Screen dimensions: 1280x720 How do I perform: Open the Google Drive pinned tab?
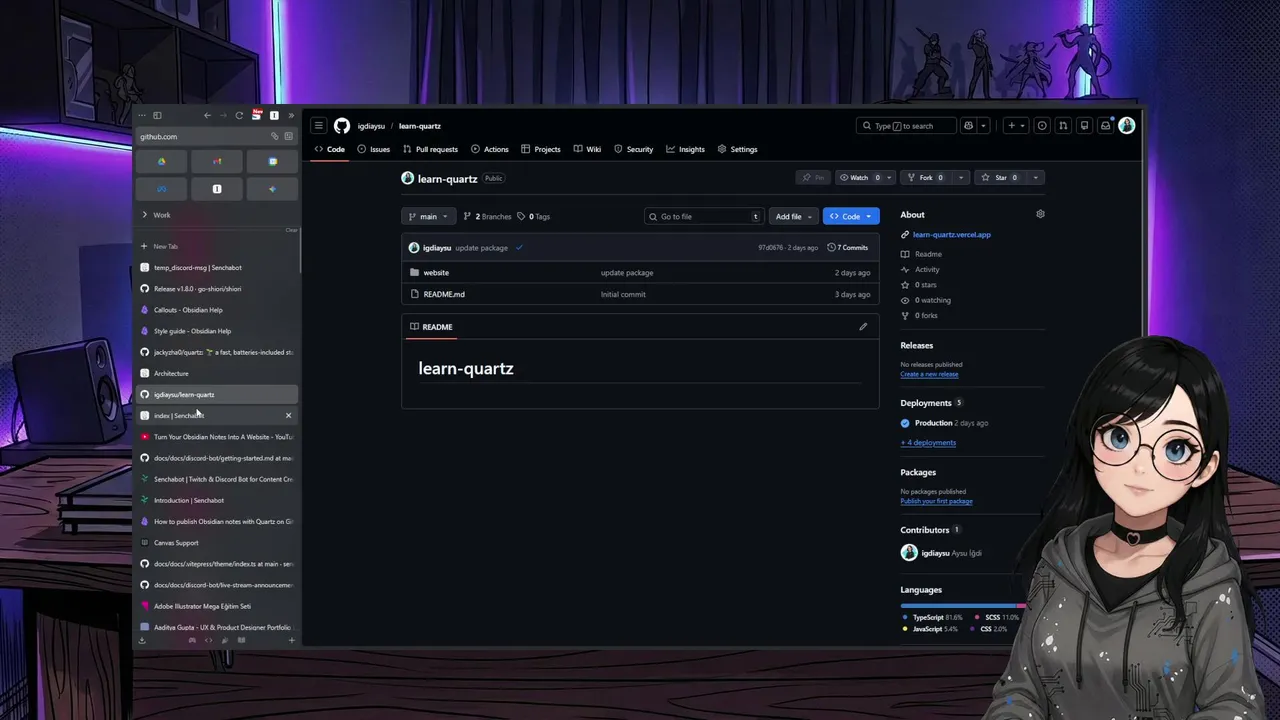click(x=161, y=161)
